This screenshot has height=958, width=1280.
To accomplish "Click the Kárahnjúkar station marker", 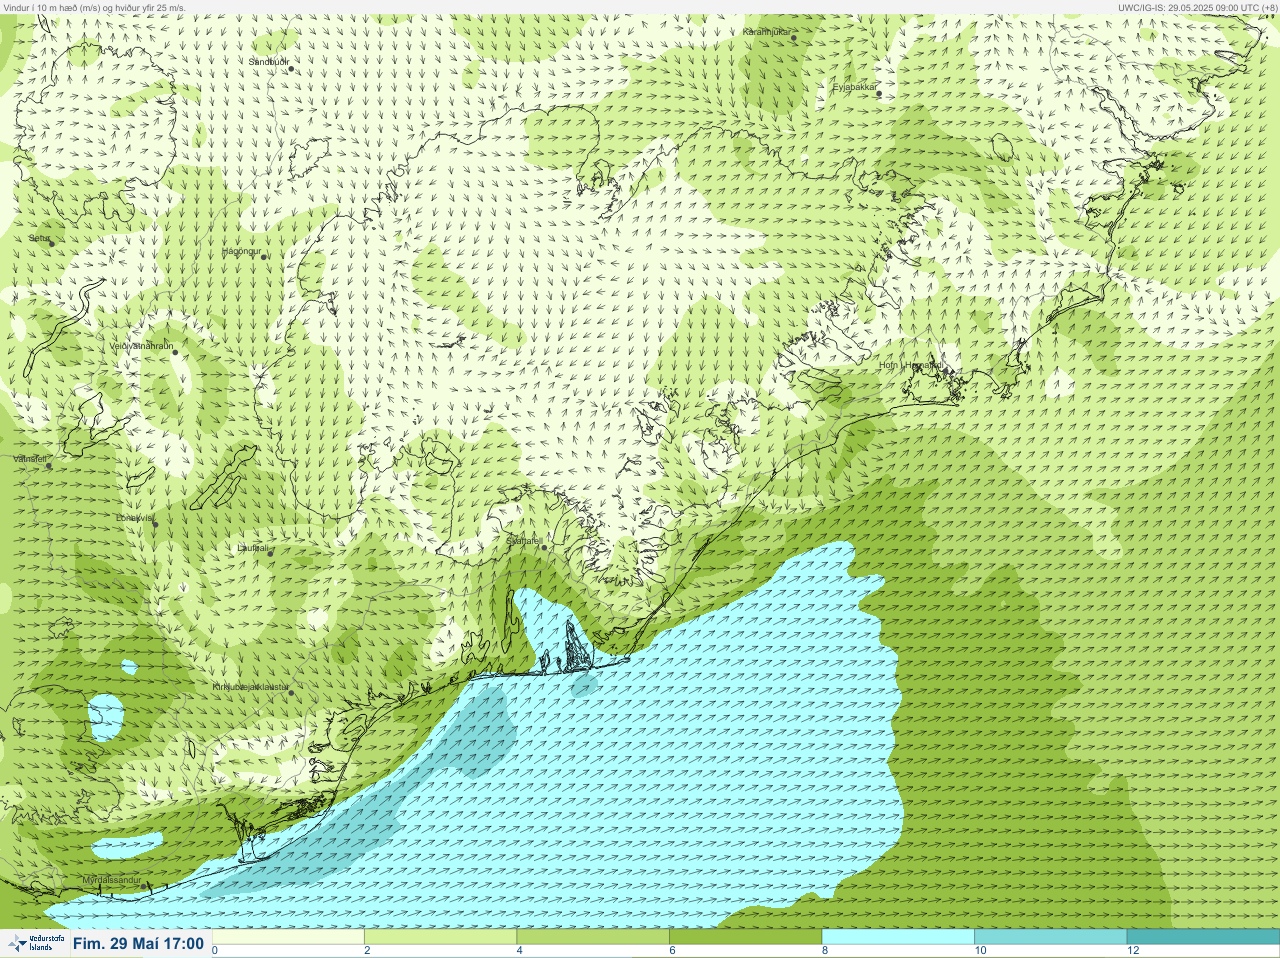I will point(794,39).
